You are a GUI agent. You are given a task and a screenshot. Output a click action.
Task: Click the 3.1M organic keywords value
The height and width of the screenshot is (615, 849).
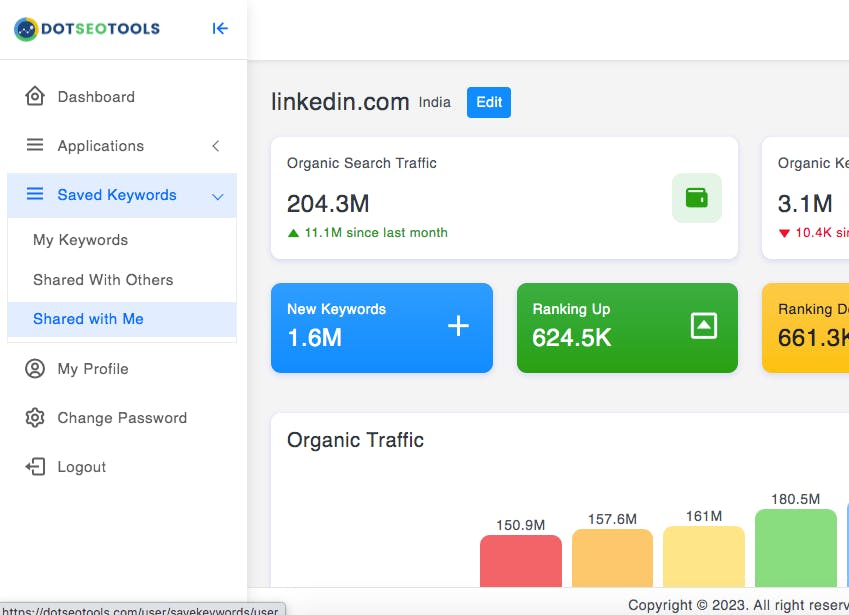(x=805, y=204)
